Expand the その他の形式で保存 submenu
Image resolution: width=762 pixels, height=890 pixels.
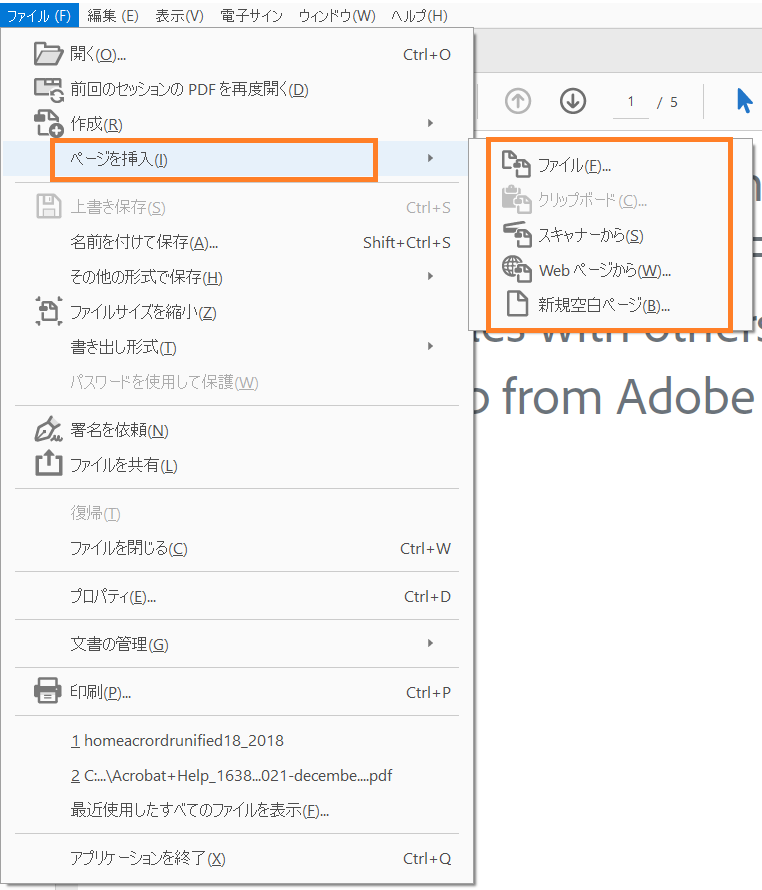pyautogui.click(x=430, y=278)
